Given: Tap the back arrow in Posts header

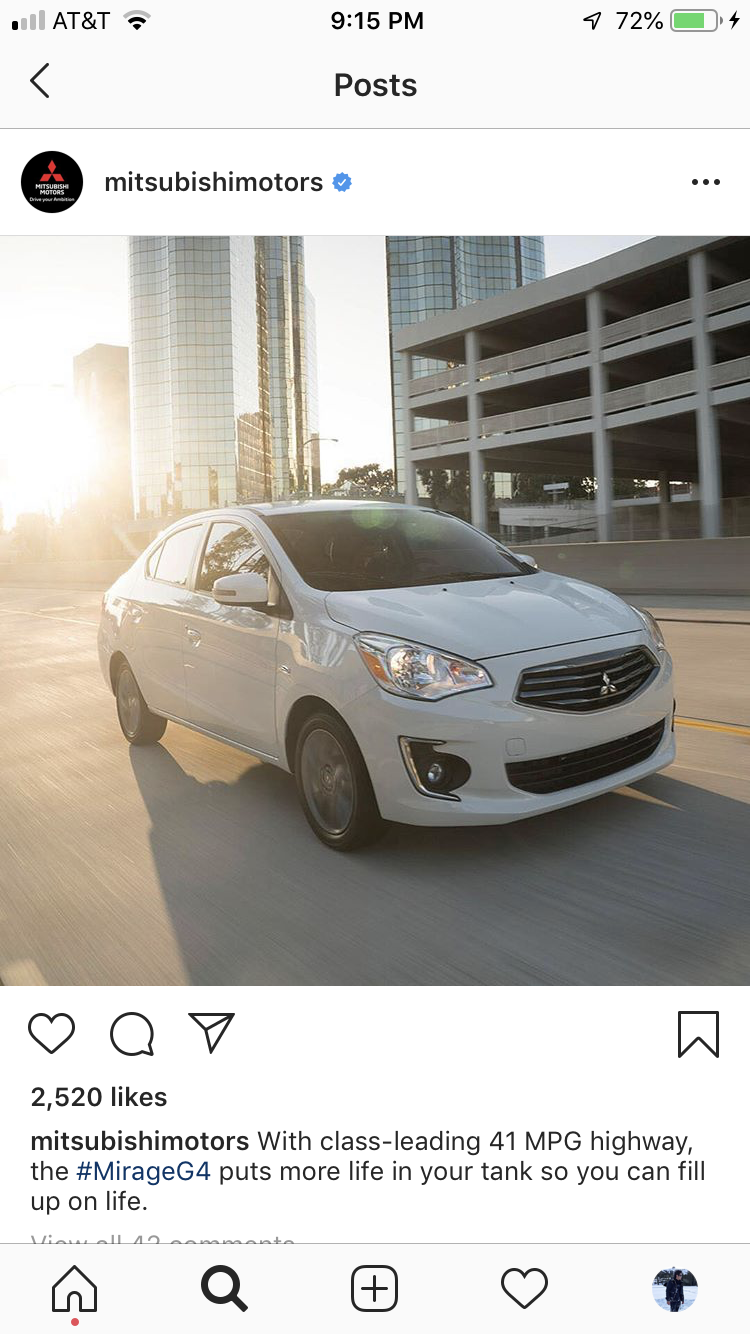Looking at the screenshot, I should click(x=40, y=82).
